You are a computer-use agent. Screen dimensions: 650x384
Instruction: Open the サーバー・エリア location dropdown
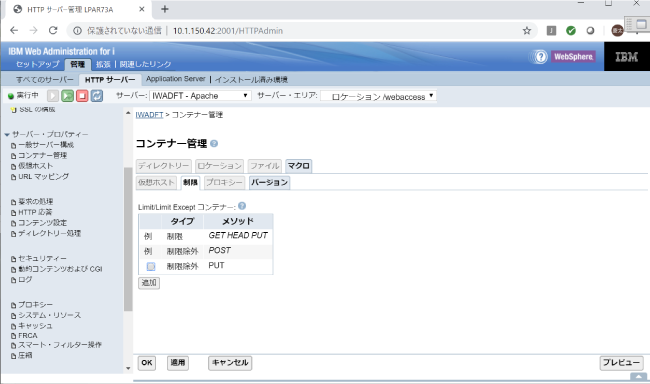378,96
